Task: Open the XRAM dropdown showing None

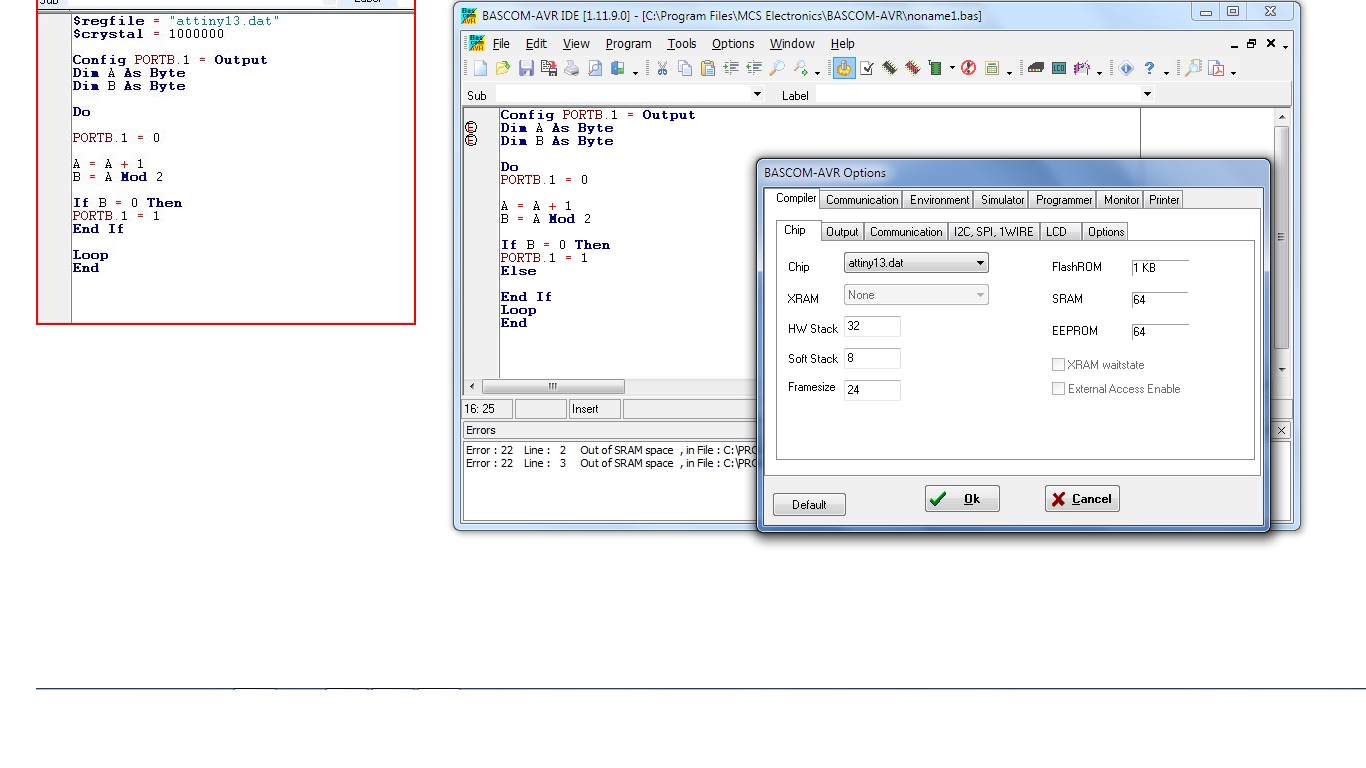Action: (916, 295)
